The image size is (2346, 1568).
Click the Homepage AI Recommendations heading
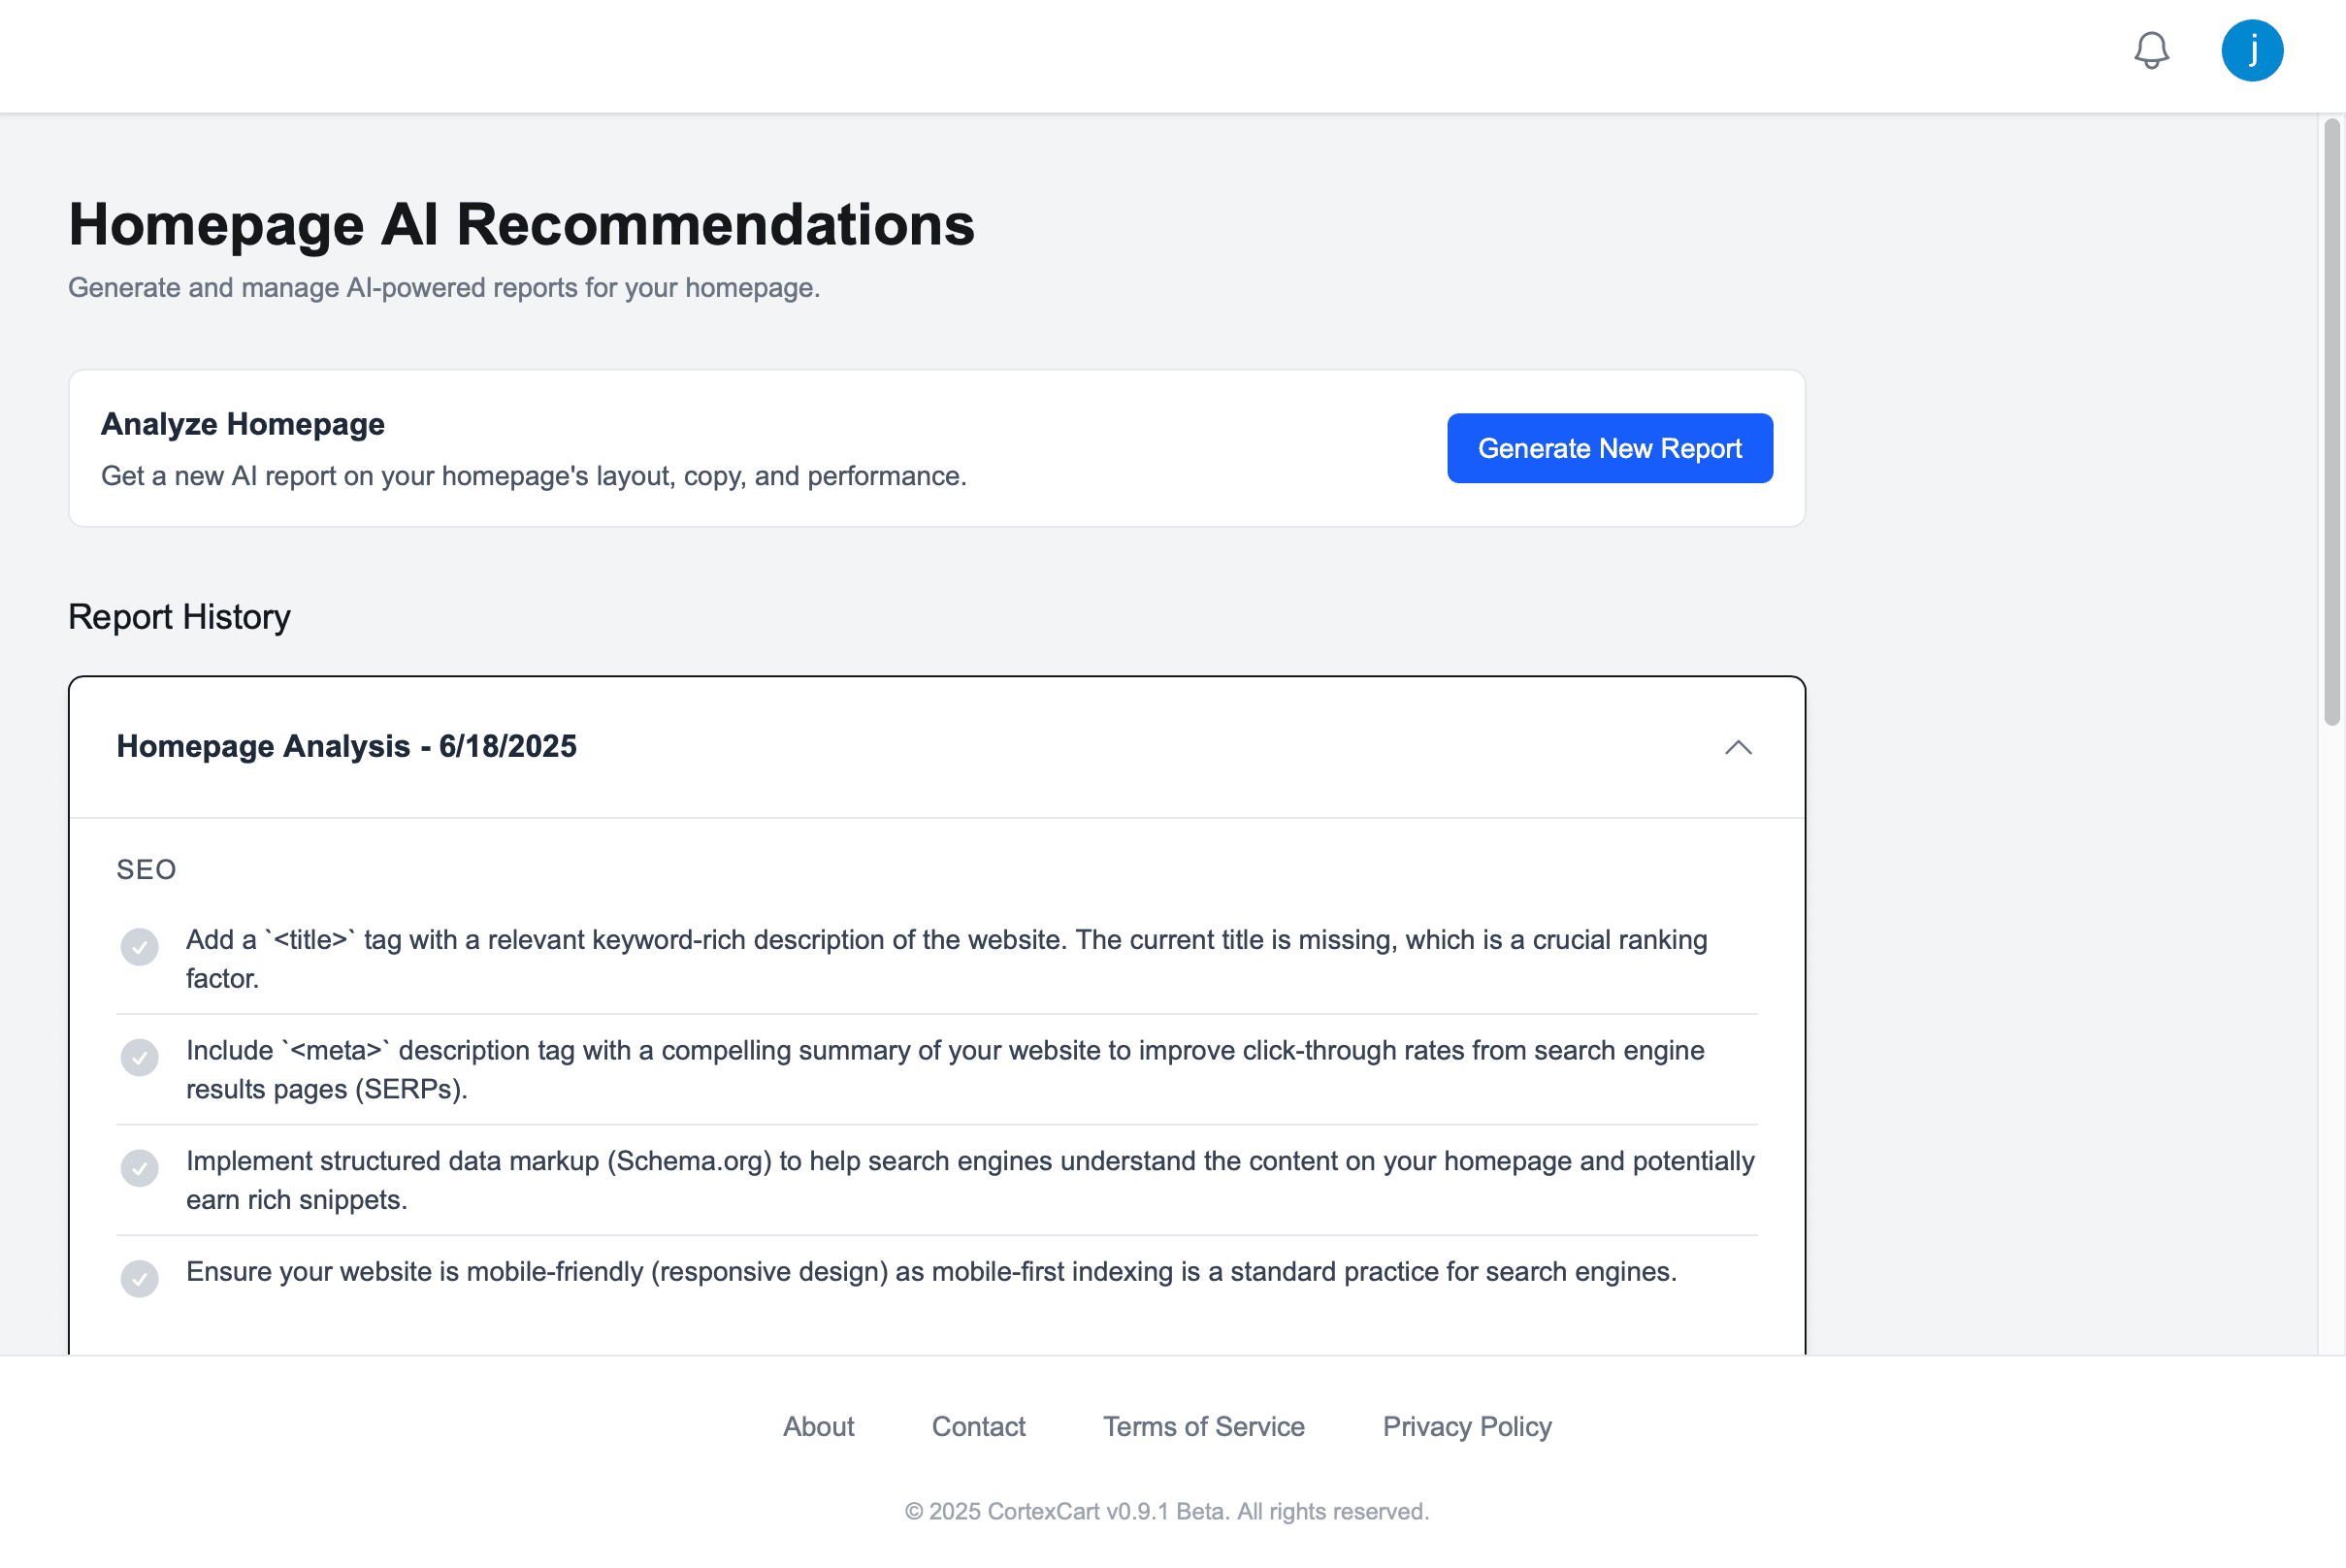[521, 224]
